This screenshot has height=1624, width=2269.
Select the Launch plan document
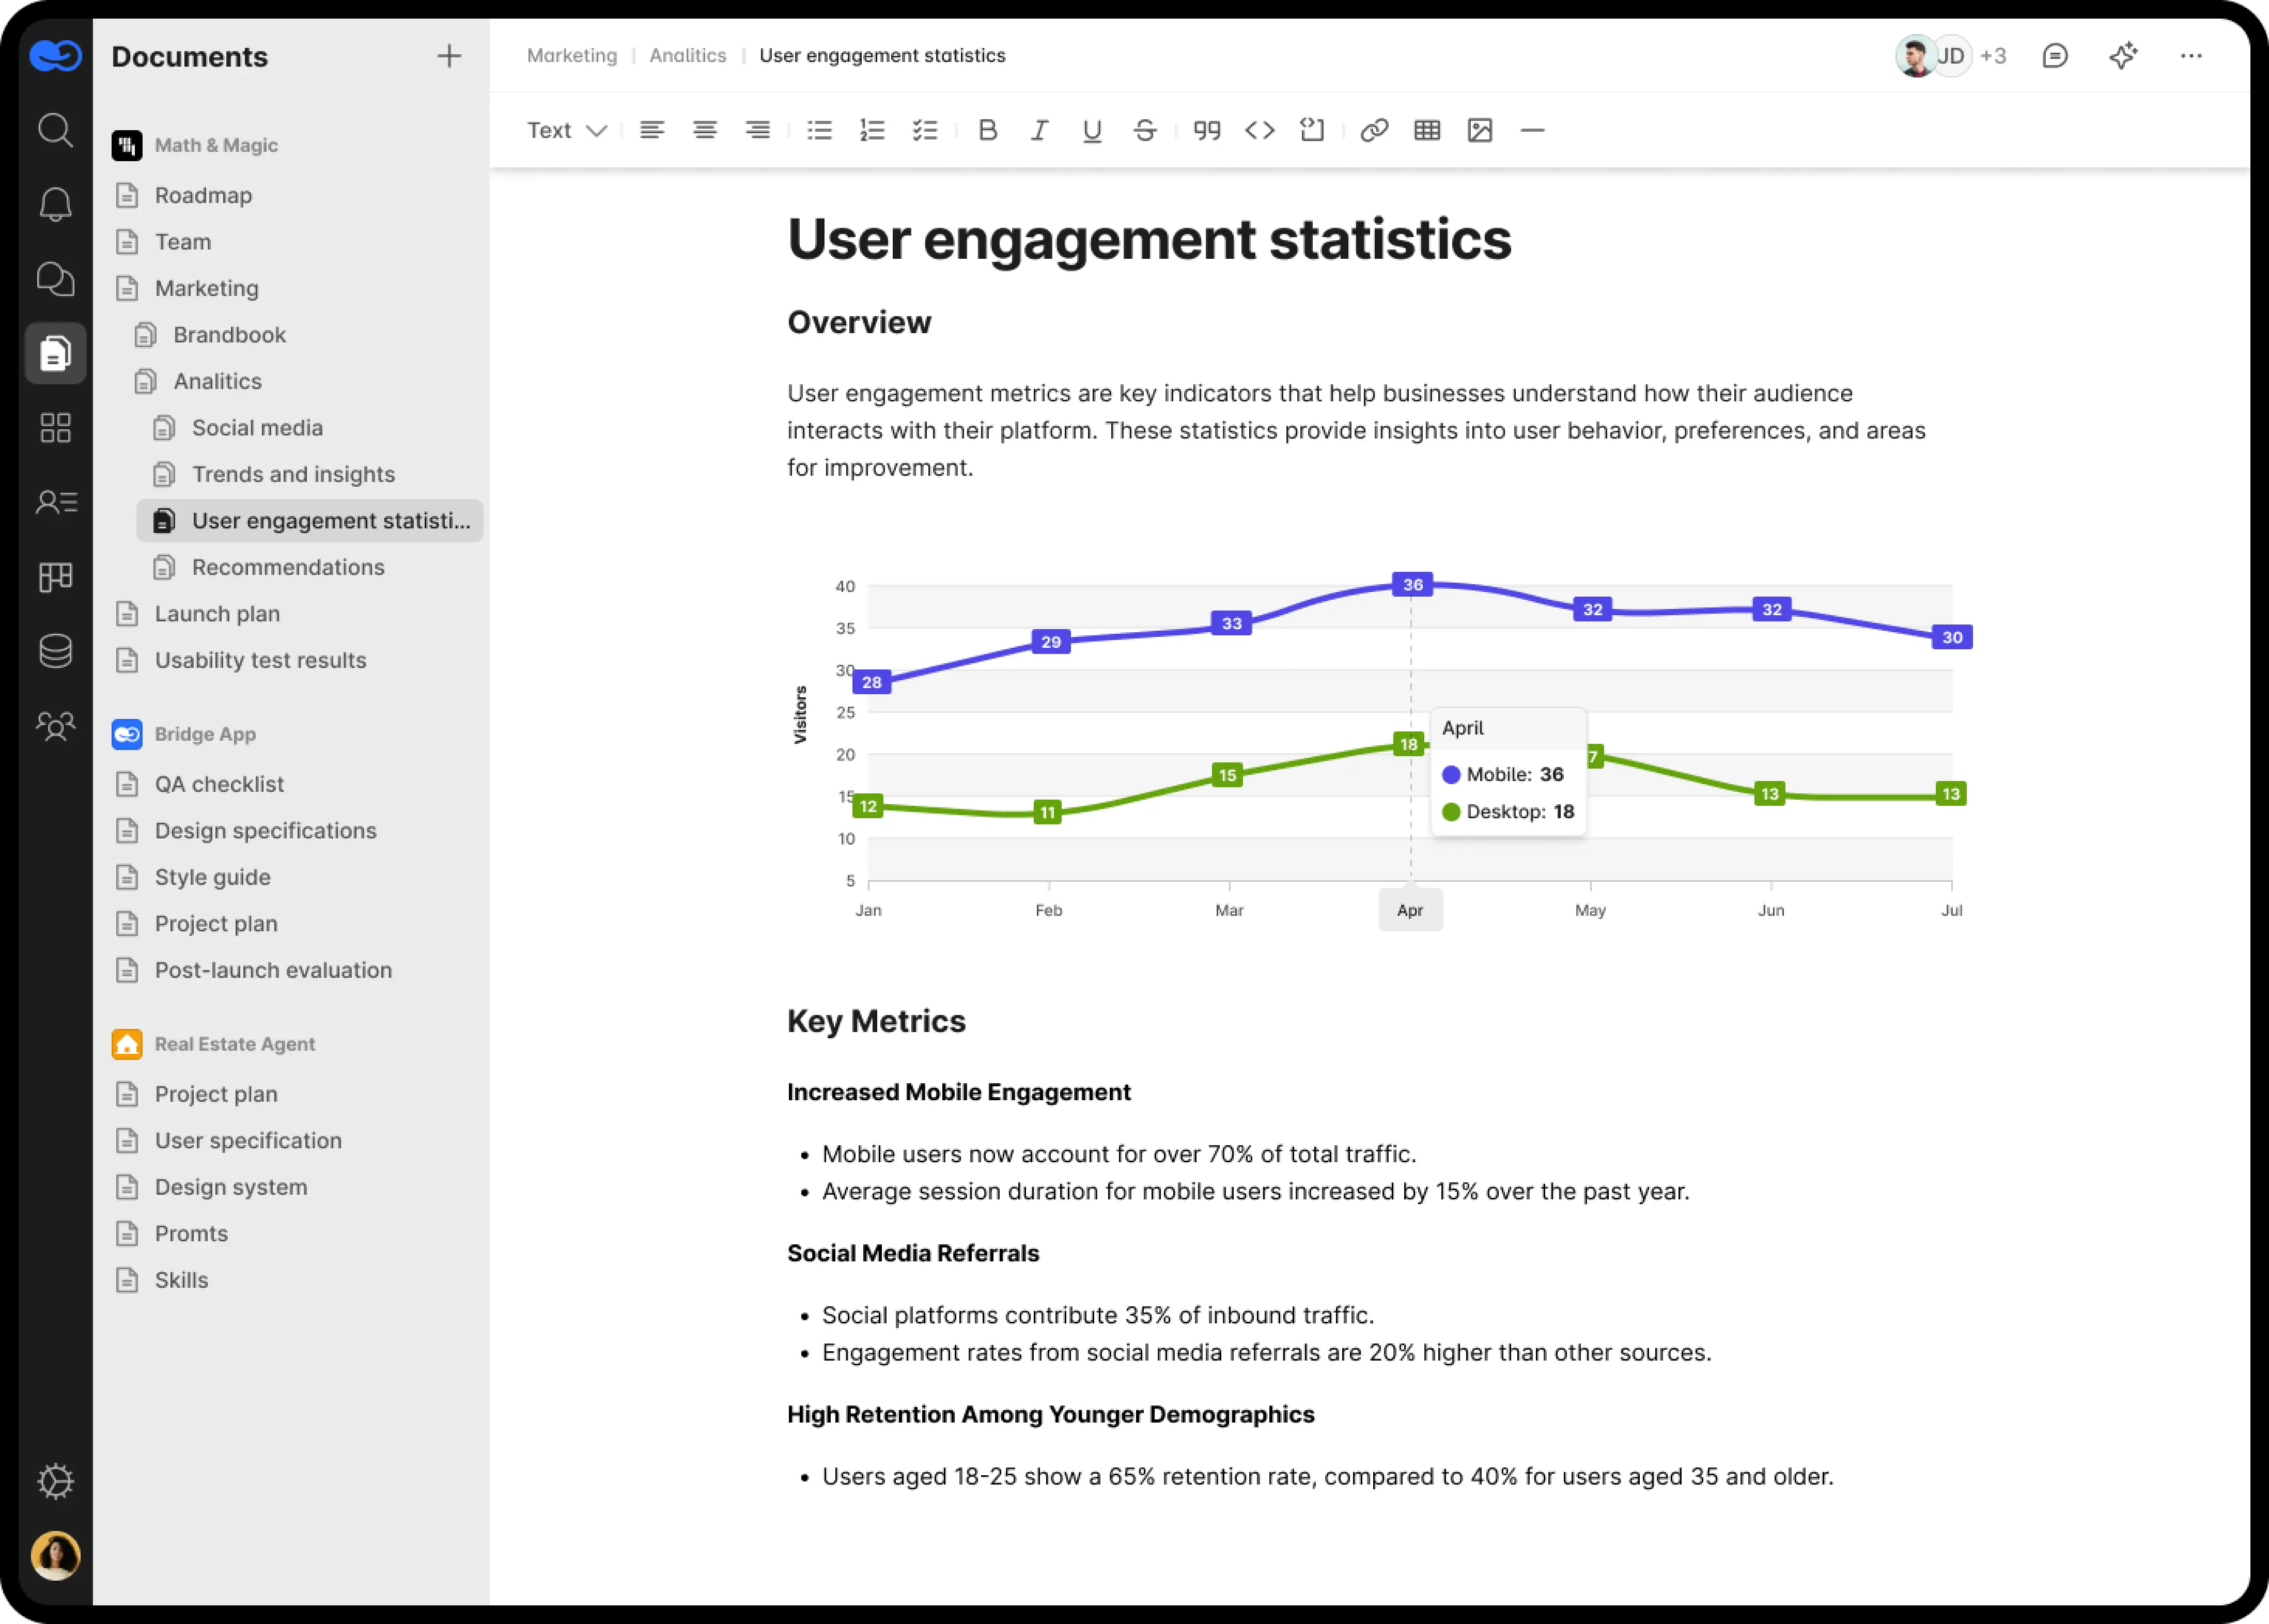click(217, 614)
